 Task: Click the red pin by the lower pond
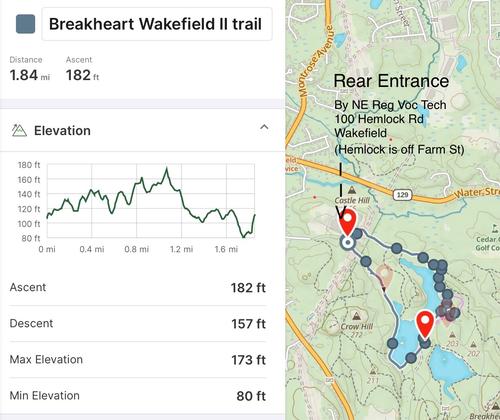point(425,324)
